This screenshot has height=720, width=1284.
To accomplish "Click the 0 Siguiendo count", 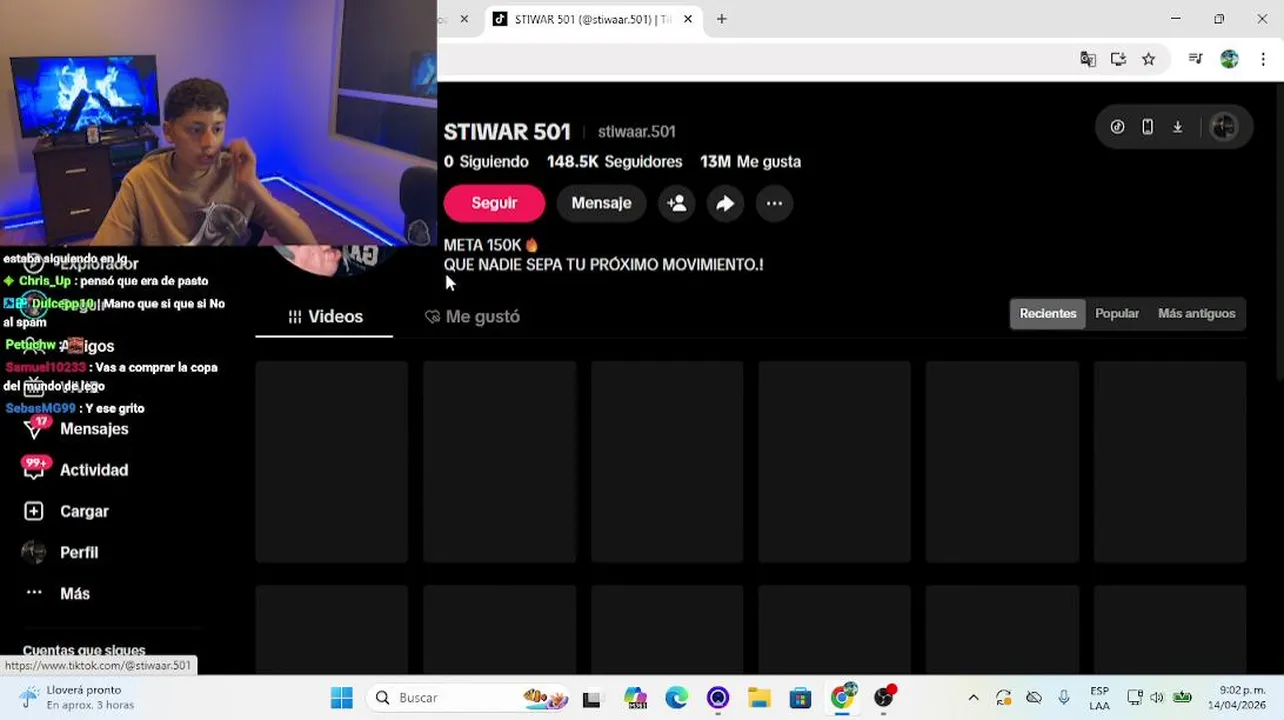I will click(486, 161).
